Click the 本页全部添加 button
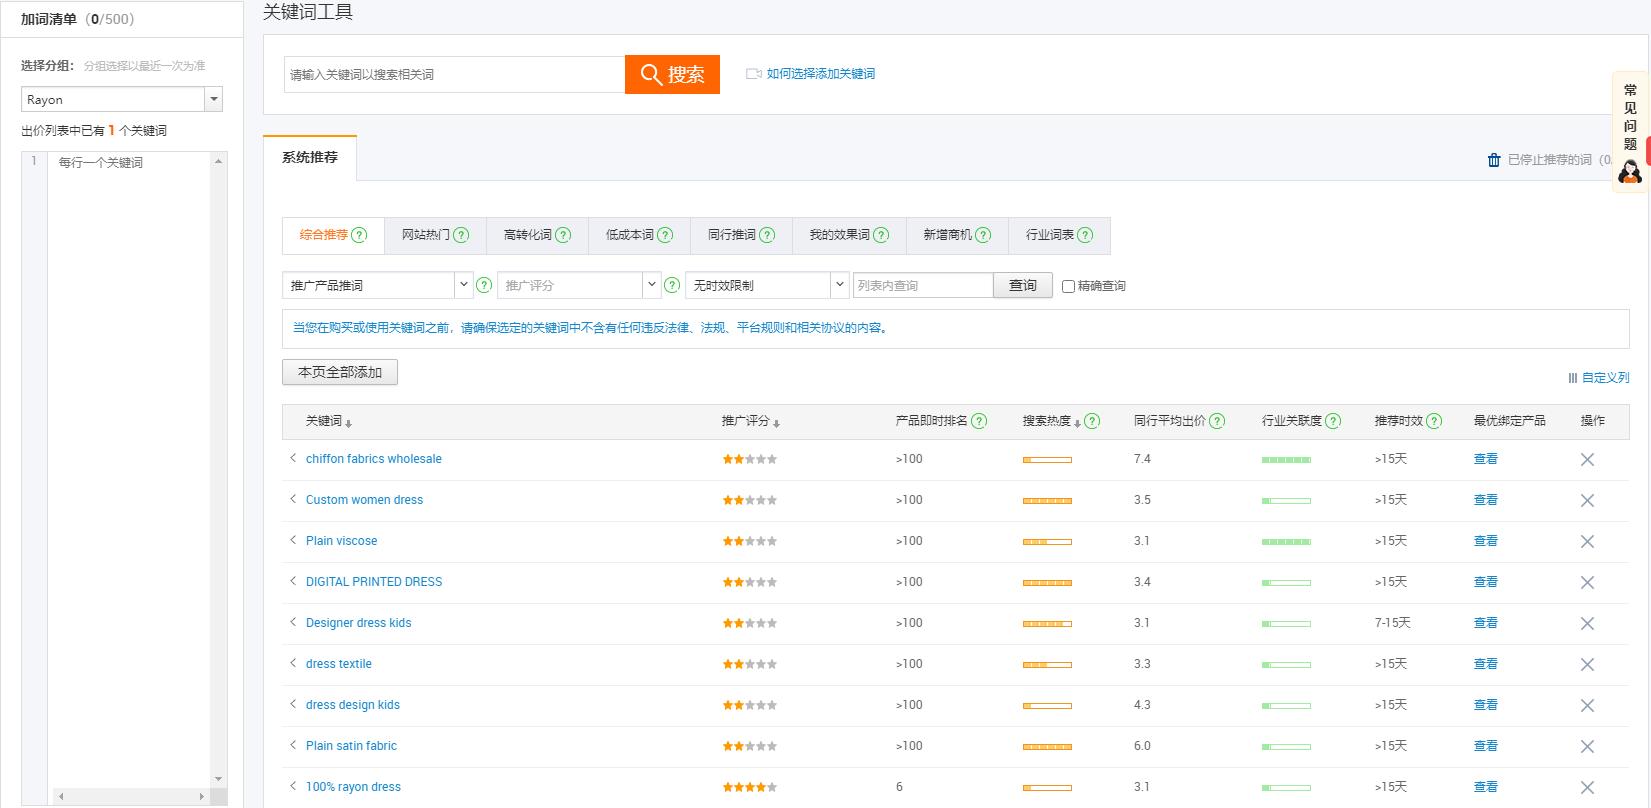The height and width of the screenshot is (808, 1651). [340, 372]
